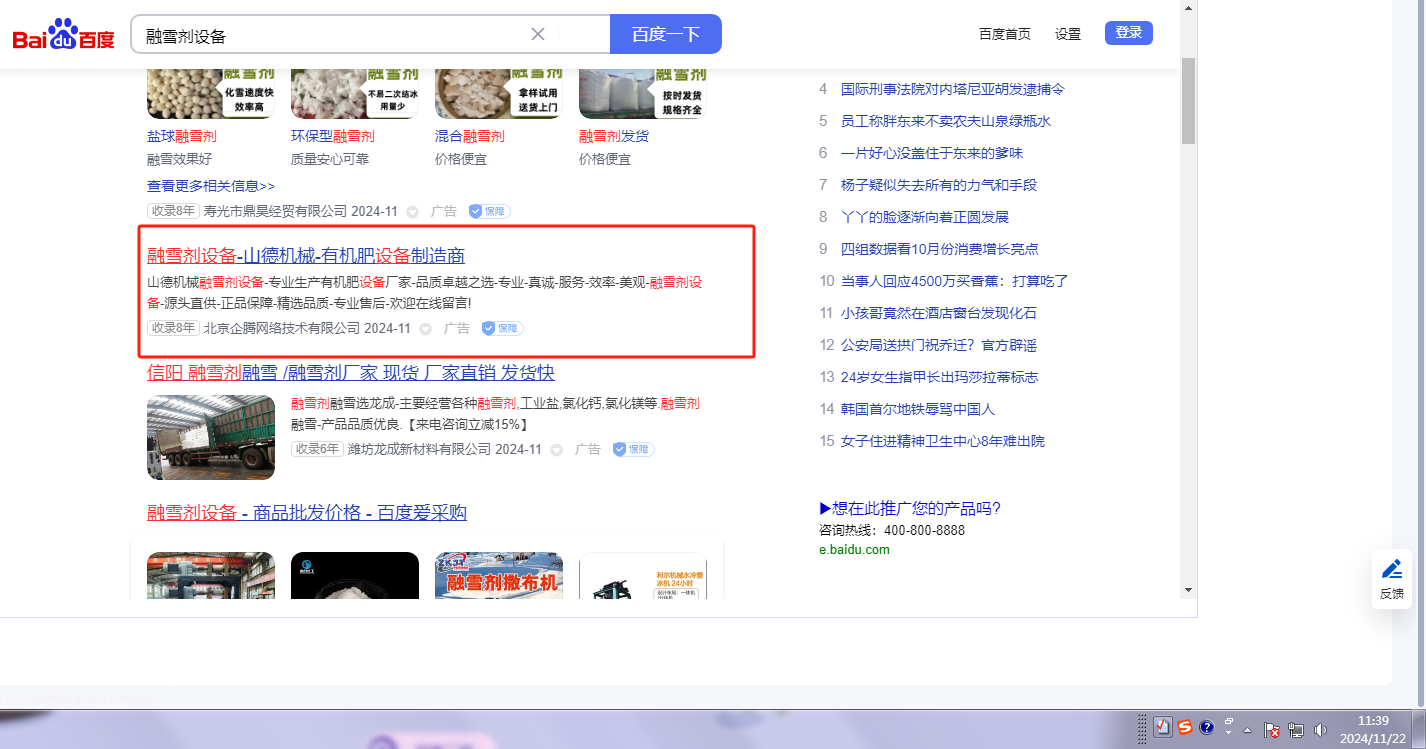The height and width of the screenshot is (749, 1426).
Task: Click the 融雪剂发货 product link
Action: click(614, 136)
